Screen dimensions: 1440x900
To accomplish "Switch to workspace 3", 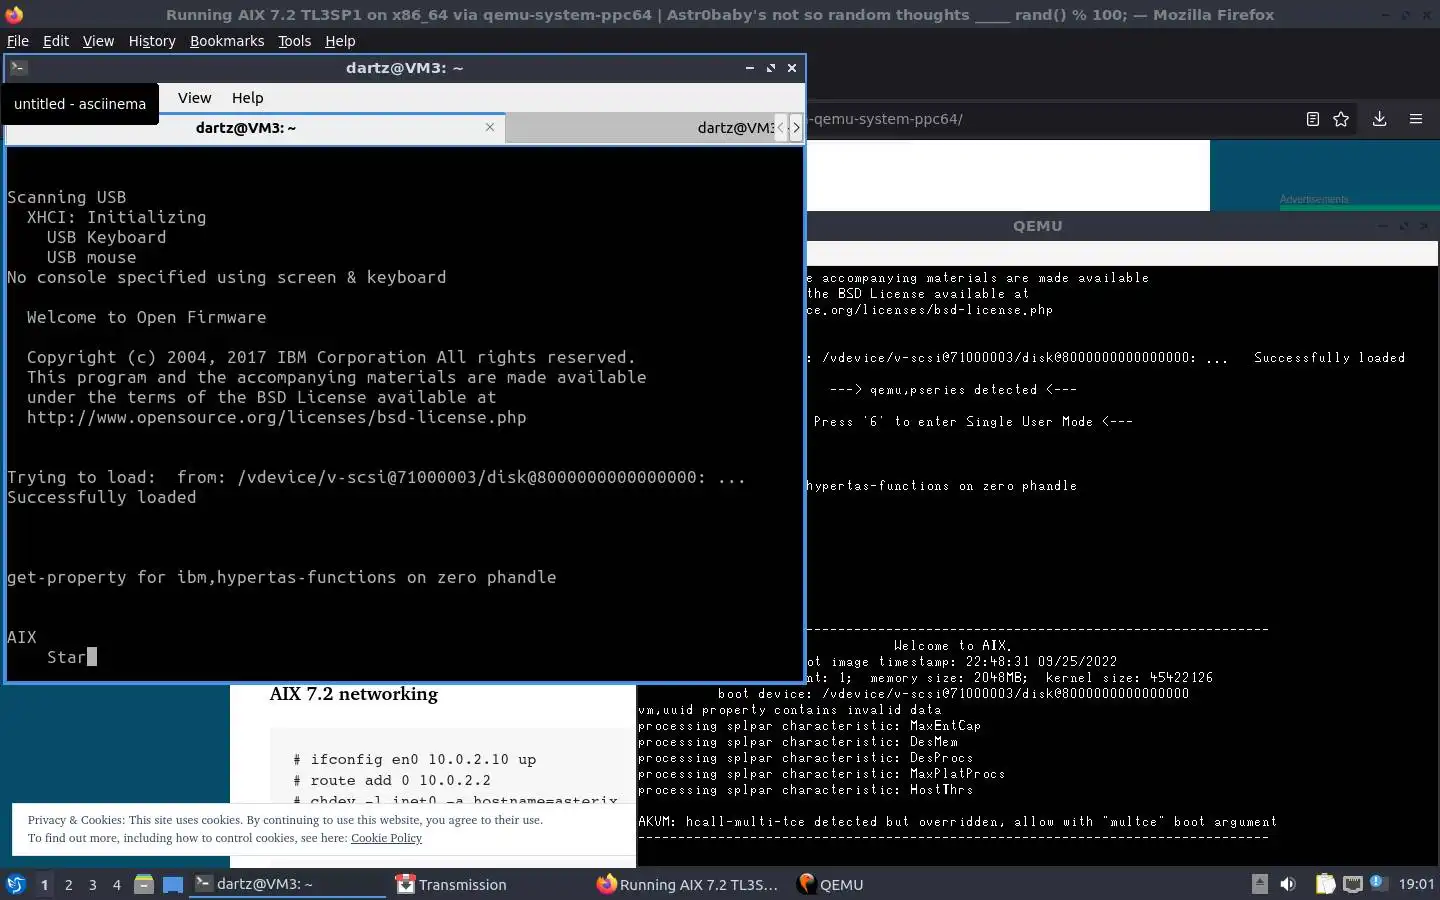I will pyautogui.click(x=93, y=884).
